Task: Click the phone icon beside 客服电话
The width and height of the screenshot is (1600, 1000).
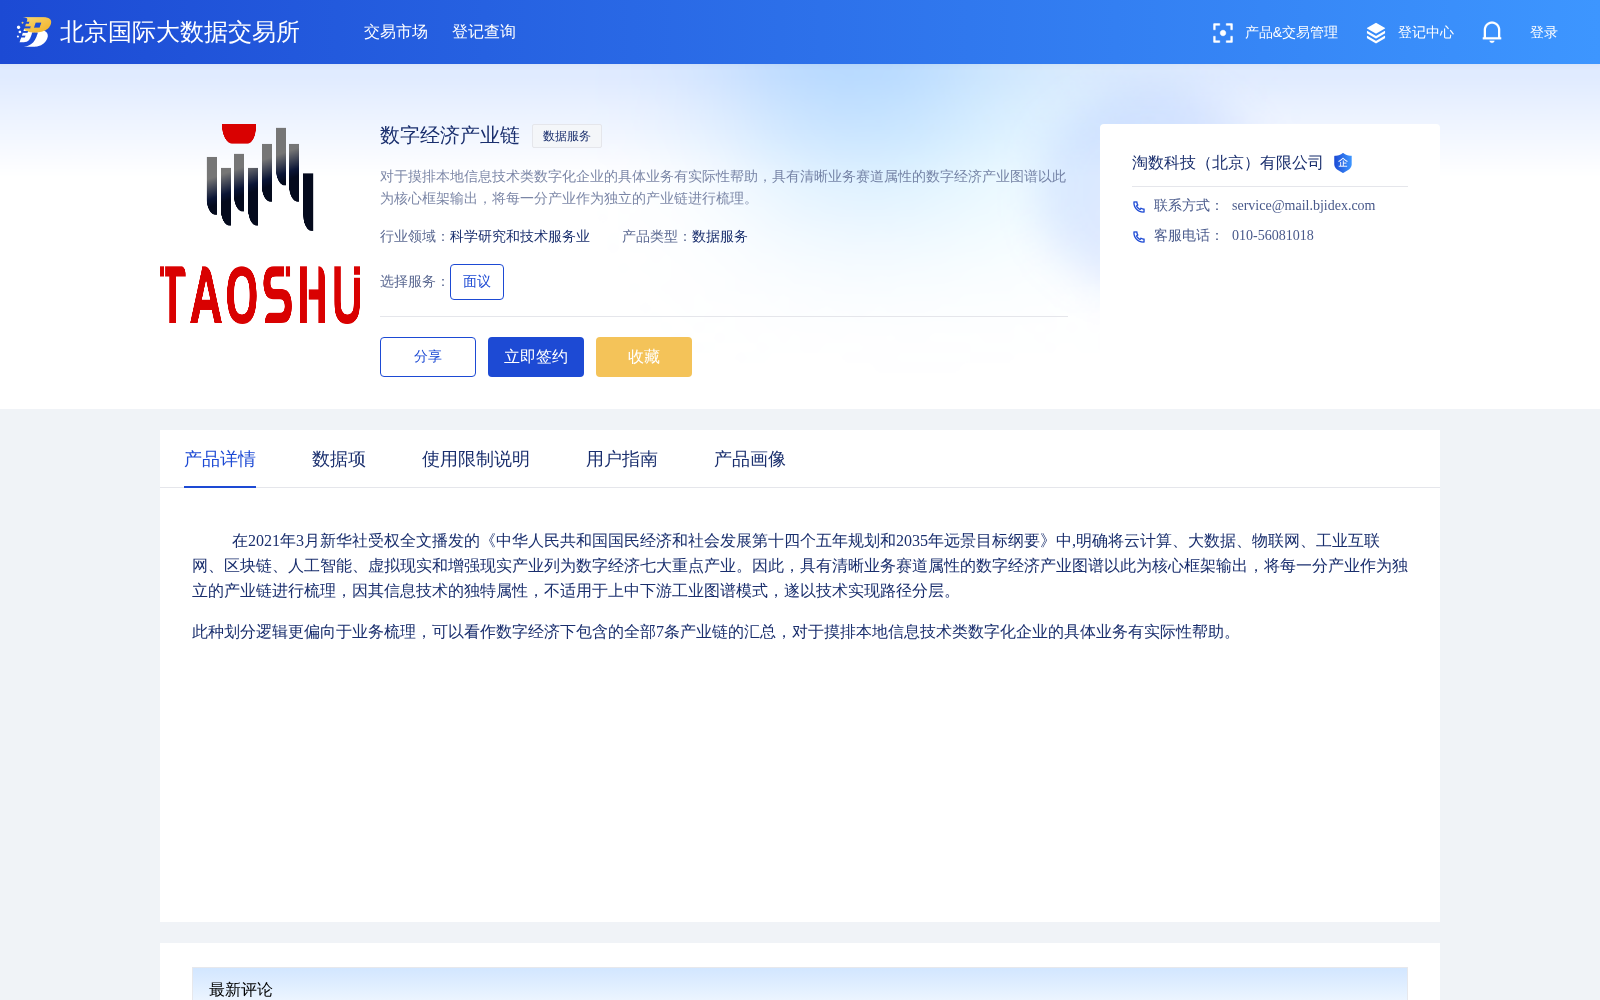Action: pos(1139,236)
